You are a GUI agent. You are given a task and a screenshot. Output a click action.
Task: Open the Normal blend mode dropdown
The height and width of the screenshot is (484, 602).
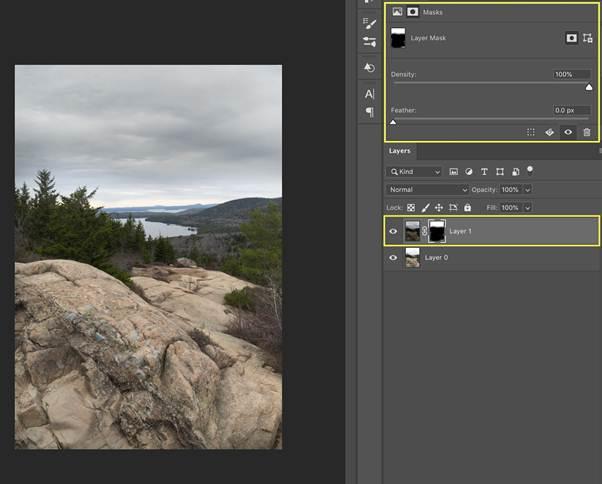tap(428, 189)
